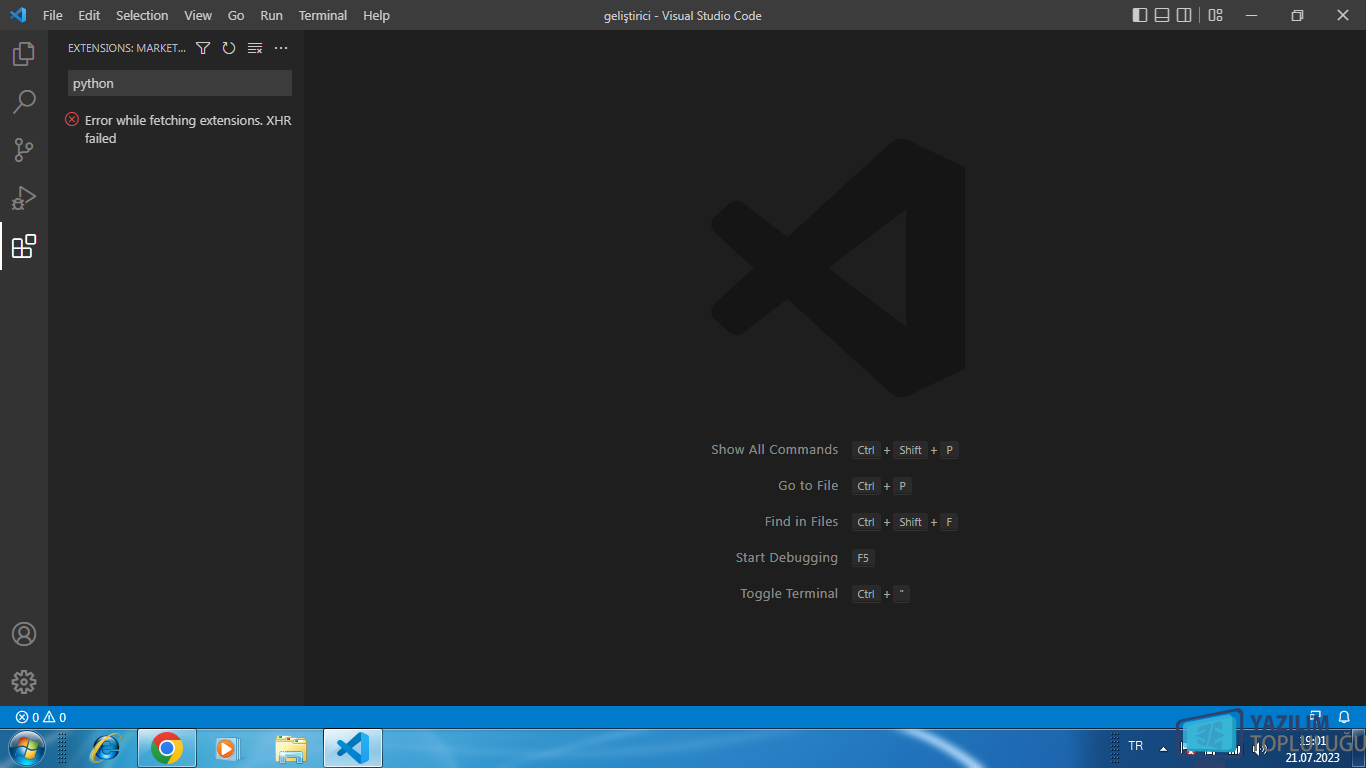
Task: Open the Windows Start button
Action: 25,747
